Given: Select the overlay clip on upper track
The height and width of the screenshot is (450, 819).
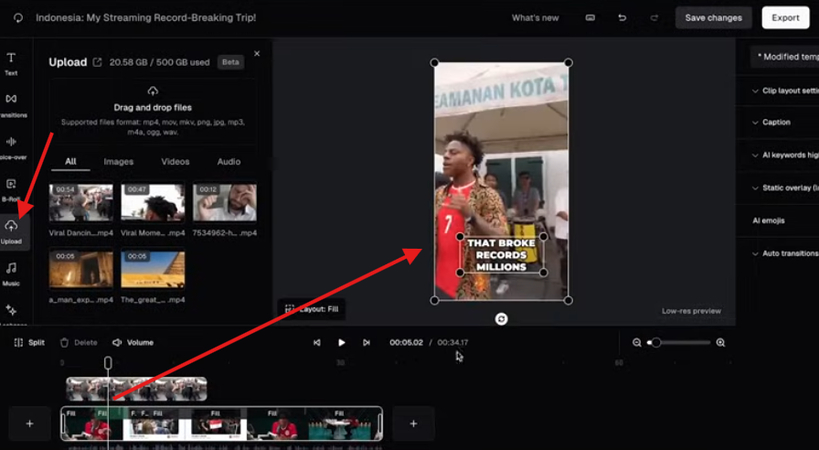Looking at the screenshot, I should [x=136, y=389].
